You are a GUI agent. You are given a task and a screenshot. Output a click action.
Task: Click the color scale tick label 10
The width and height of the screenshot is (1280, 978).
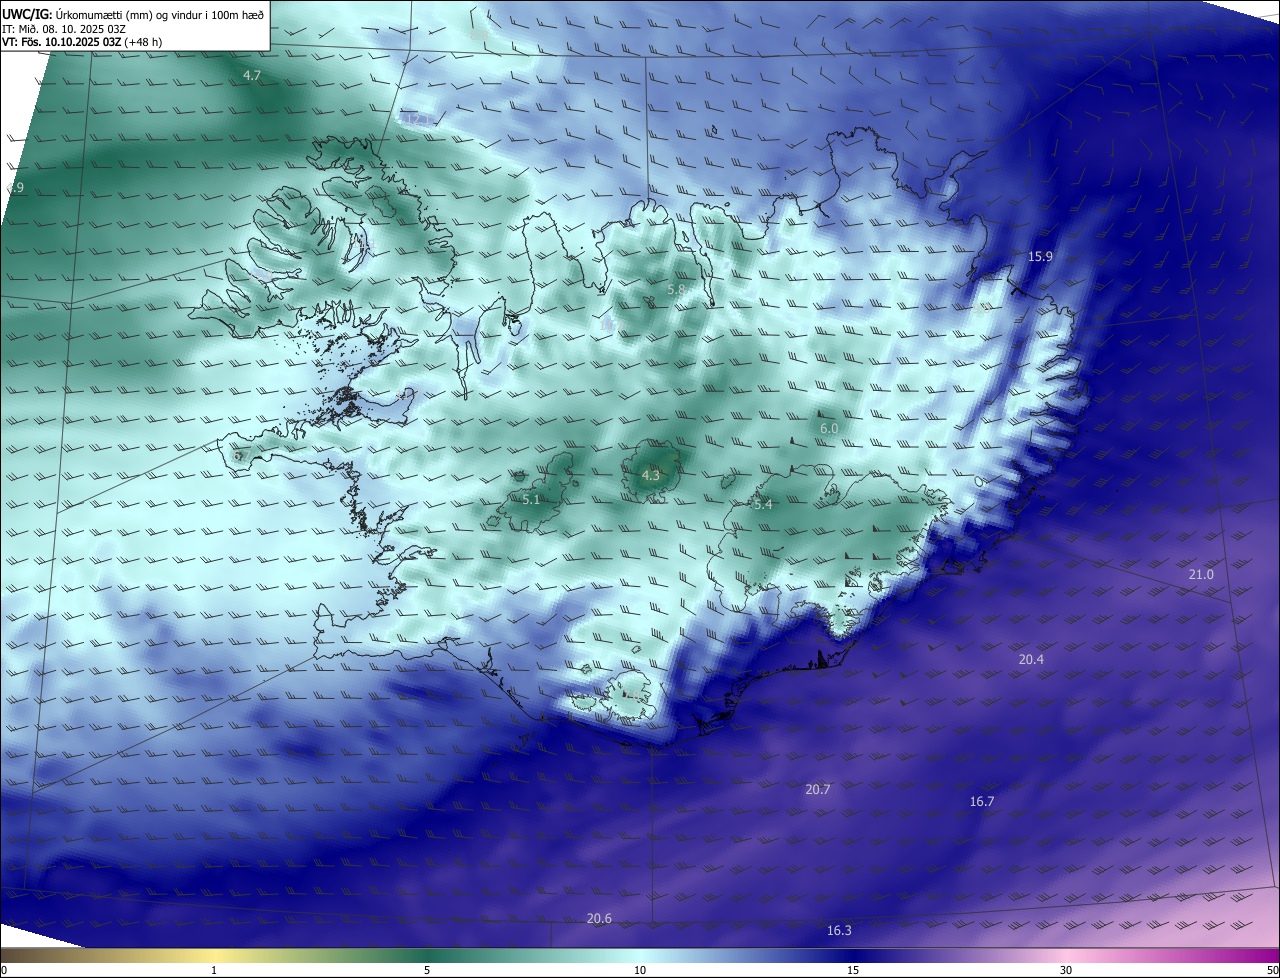[x=640, y=970]
